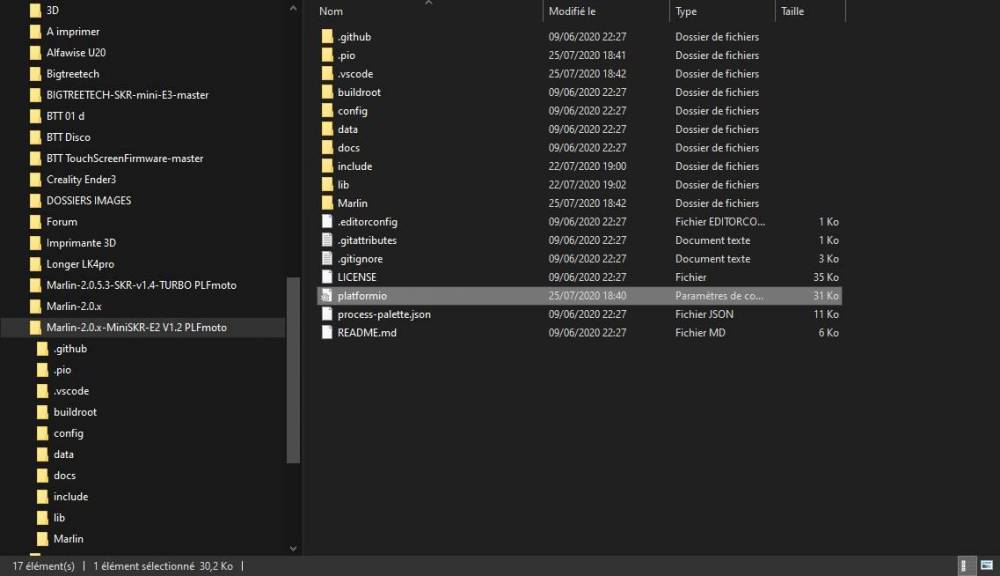
Task: Select the lib folder icon in file list
Action: point(327,184)
